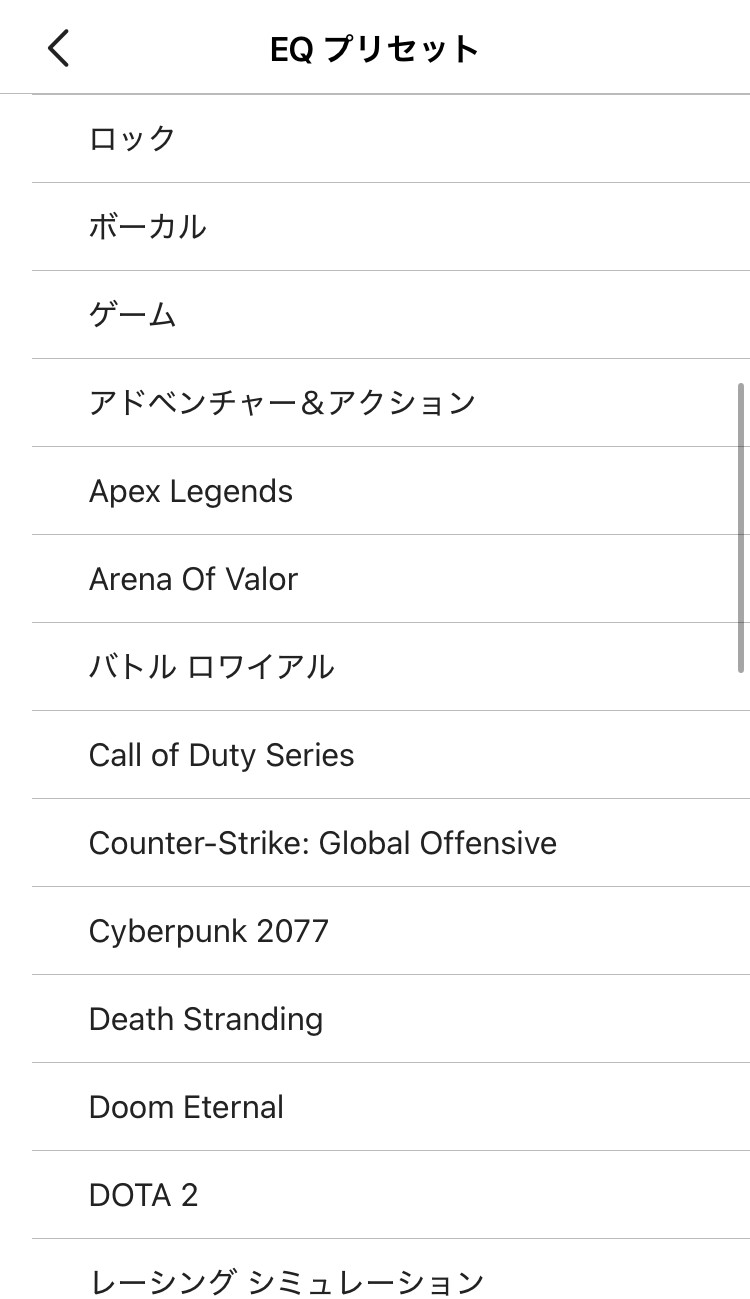Pick the Doom Eternal preset
750x1299 pixels.
coord(186,1107)
